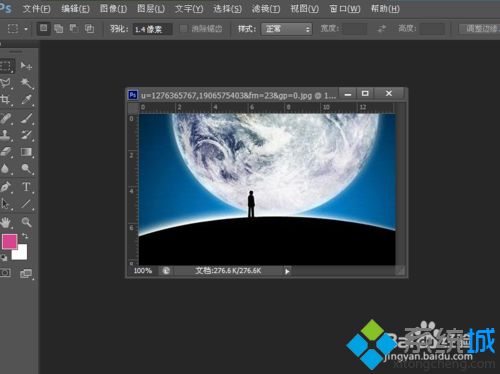The width and height of the screenshot is (500, 374).
Task: Change screen mode from toolbox
Action: 26,274
